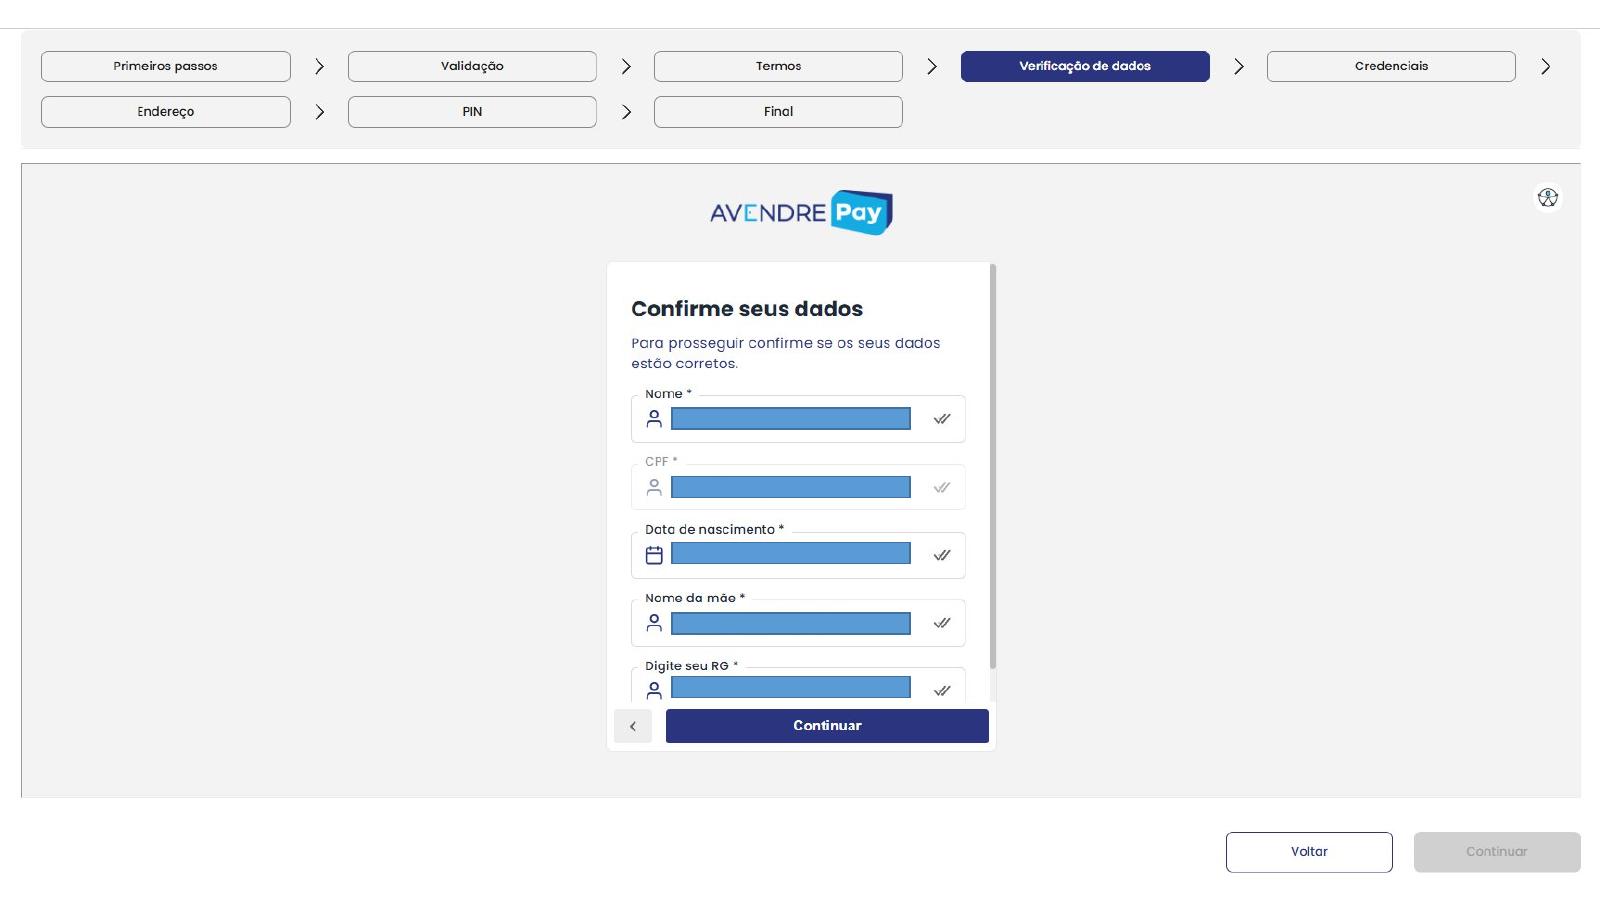The height and width of the screenshot is (900, 1600).
Task: Select the Termos step
Action: pos(778,66)
